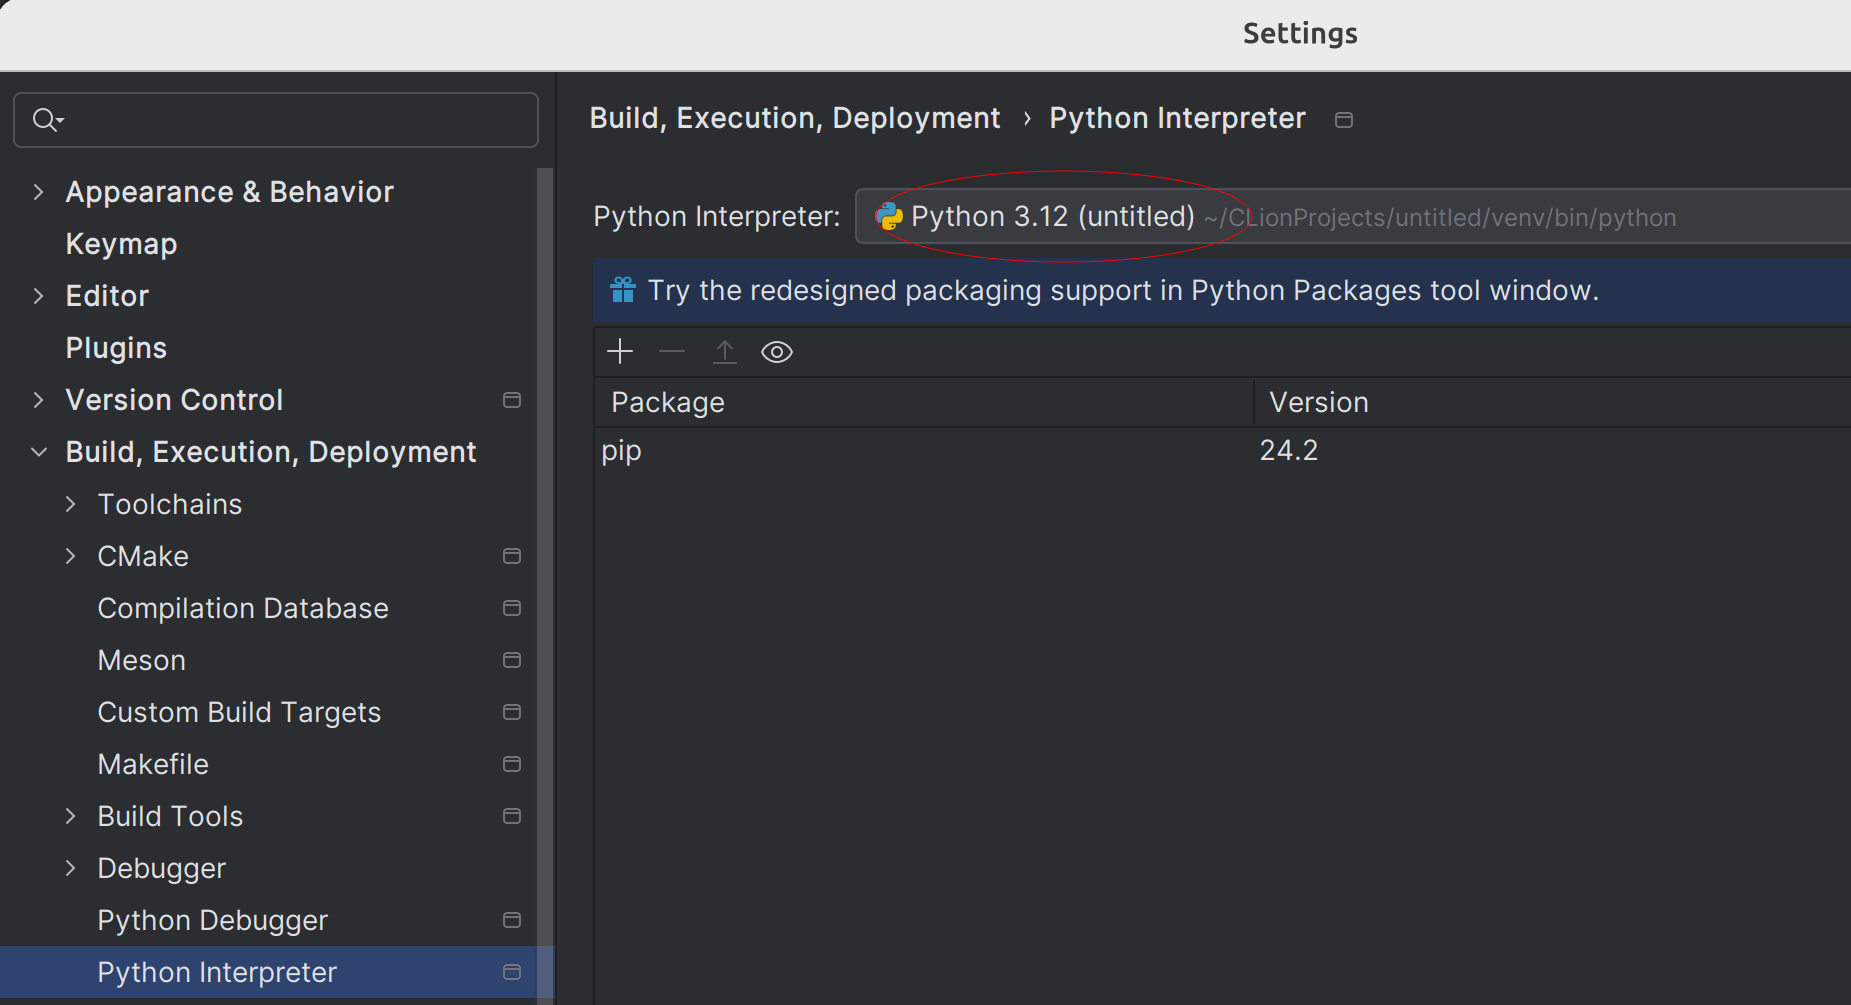1851x1005 pixels.
Task: Open the Keymap settings page
Action: [121, 244]
